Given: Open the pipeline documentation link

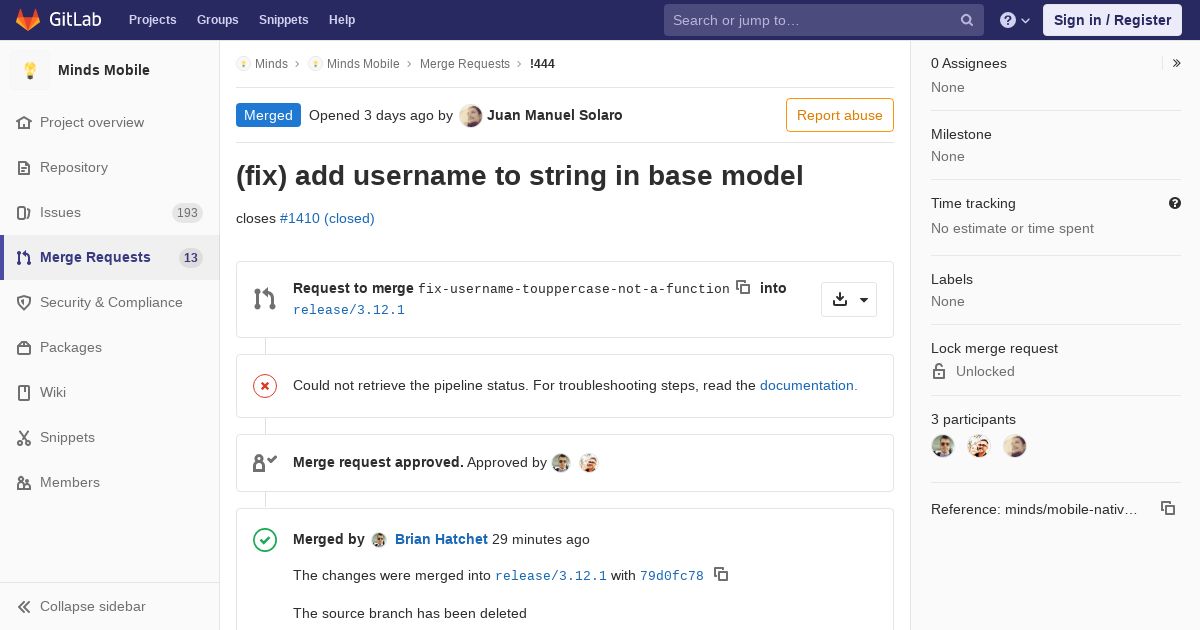Looking at the screenshot, I should coord(809,385).
